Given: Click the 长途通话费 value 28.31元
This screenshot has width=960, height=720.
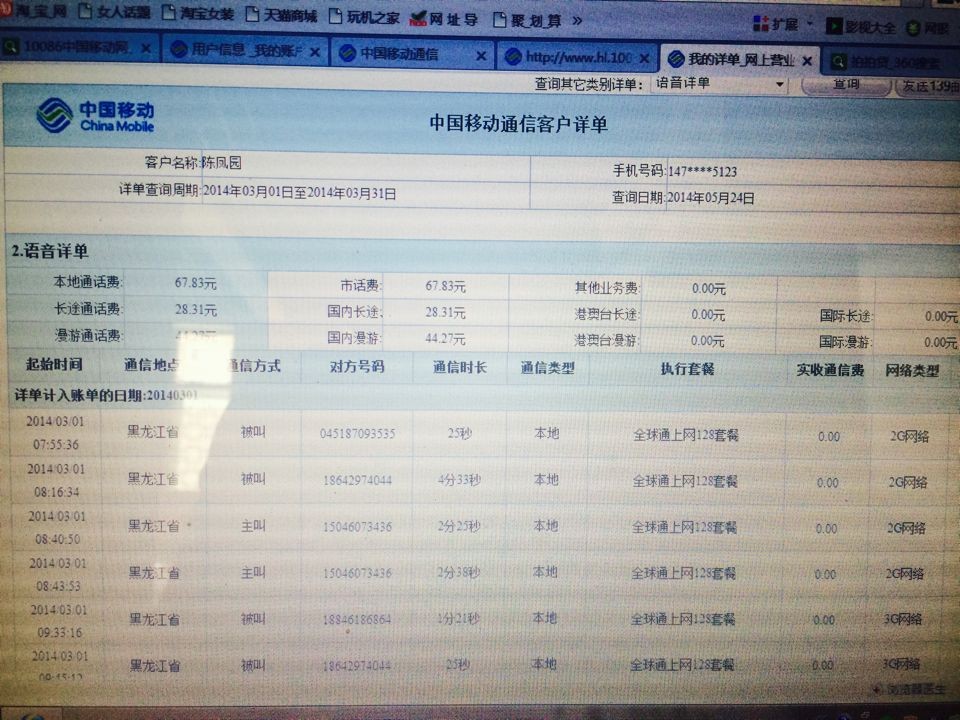Looking at the screenshot, I should point(196,310).
